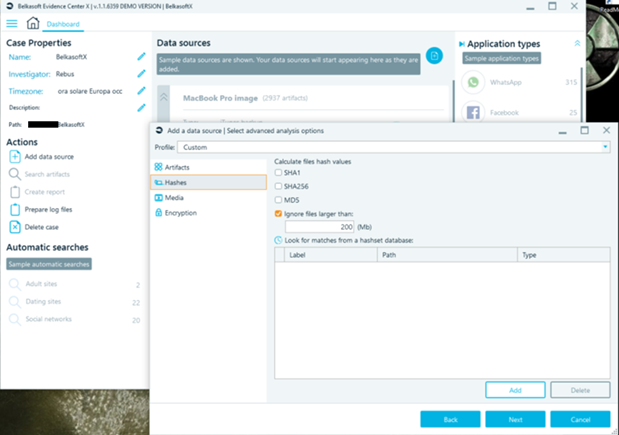Click the Social networks search icon

click(15, 319)
